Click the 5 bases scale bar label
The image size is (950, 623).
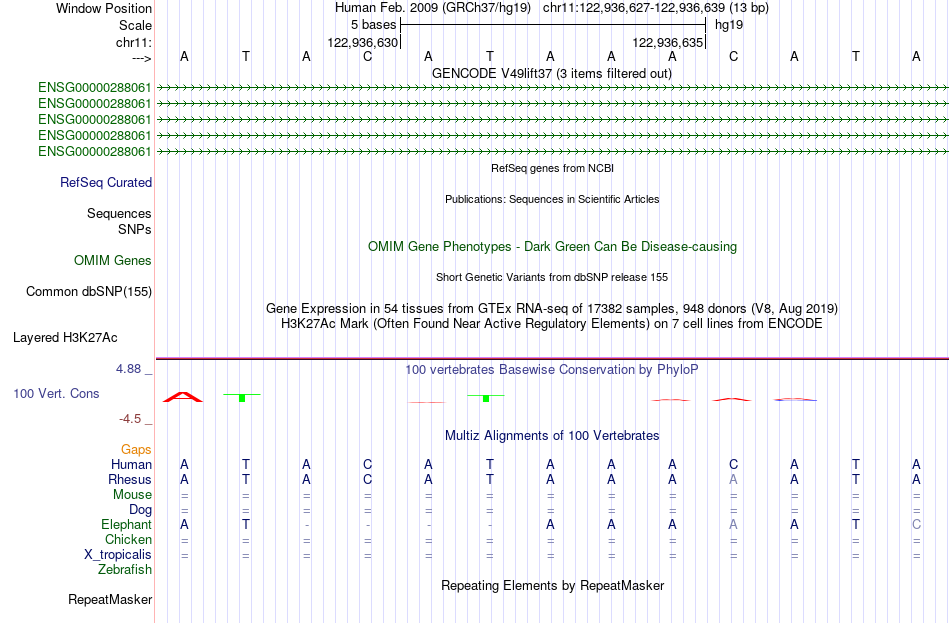click(373, 25)
